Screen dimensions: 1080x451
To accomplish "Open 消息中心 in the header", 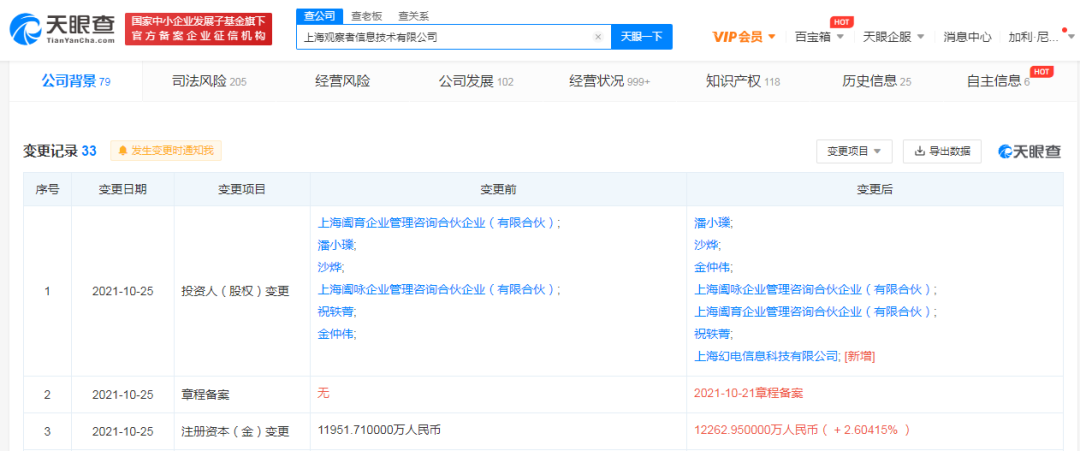I will tap(967, 37).
